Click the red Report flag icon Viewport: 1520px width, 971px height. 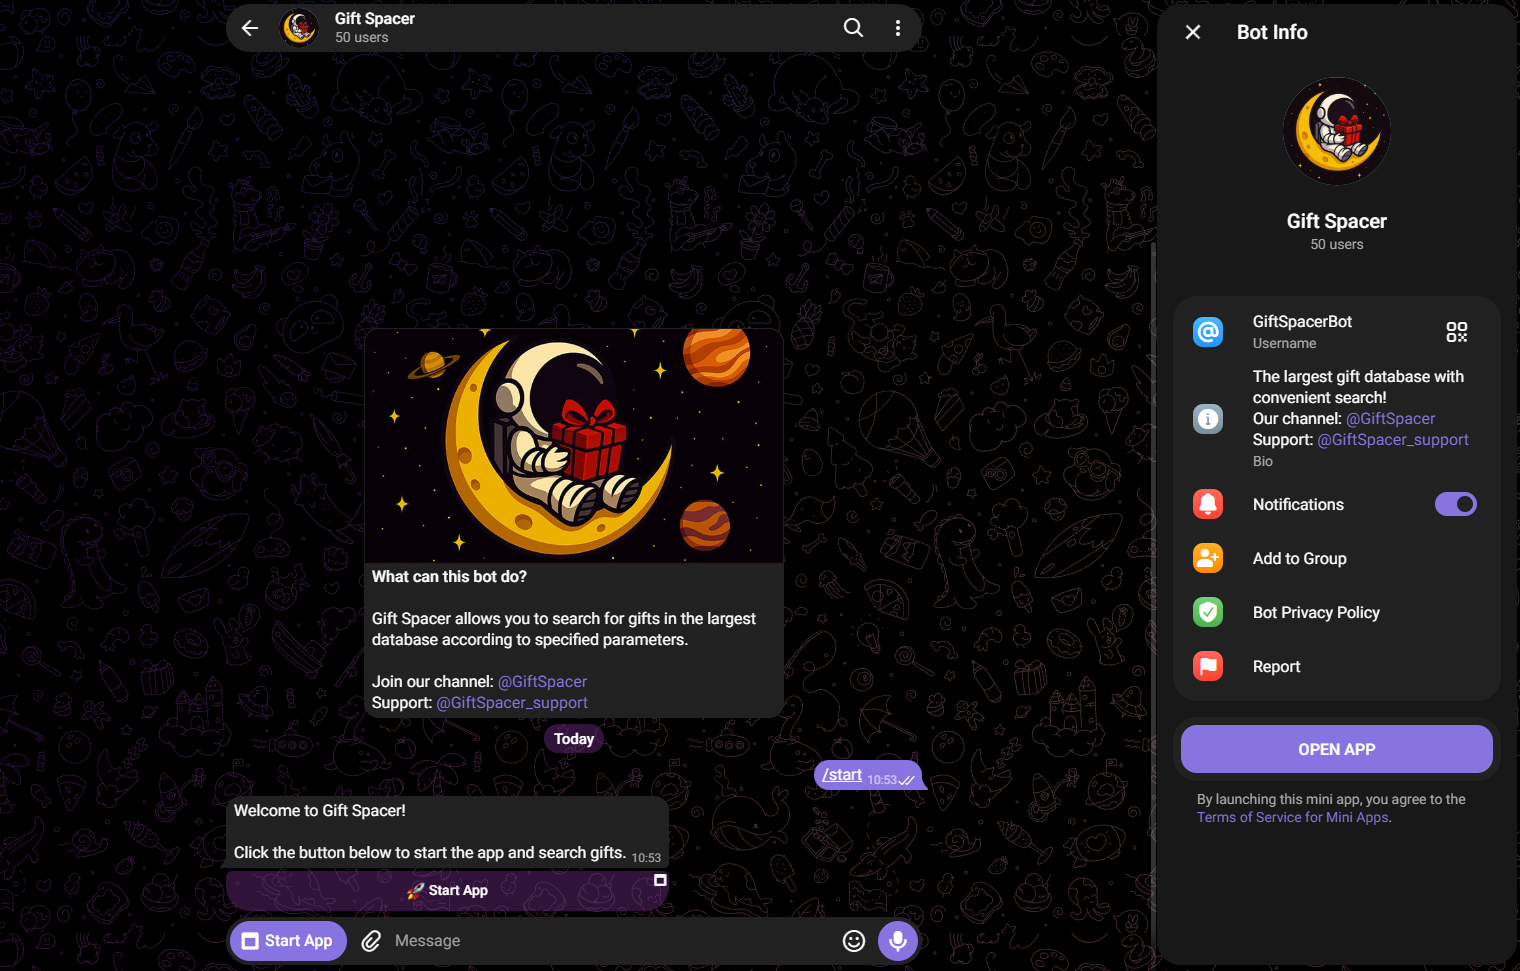pos(1208,666)
